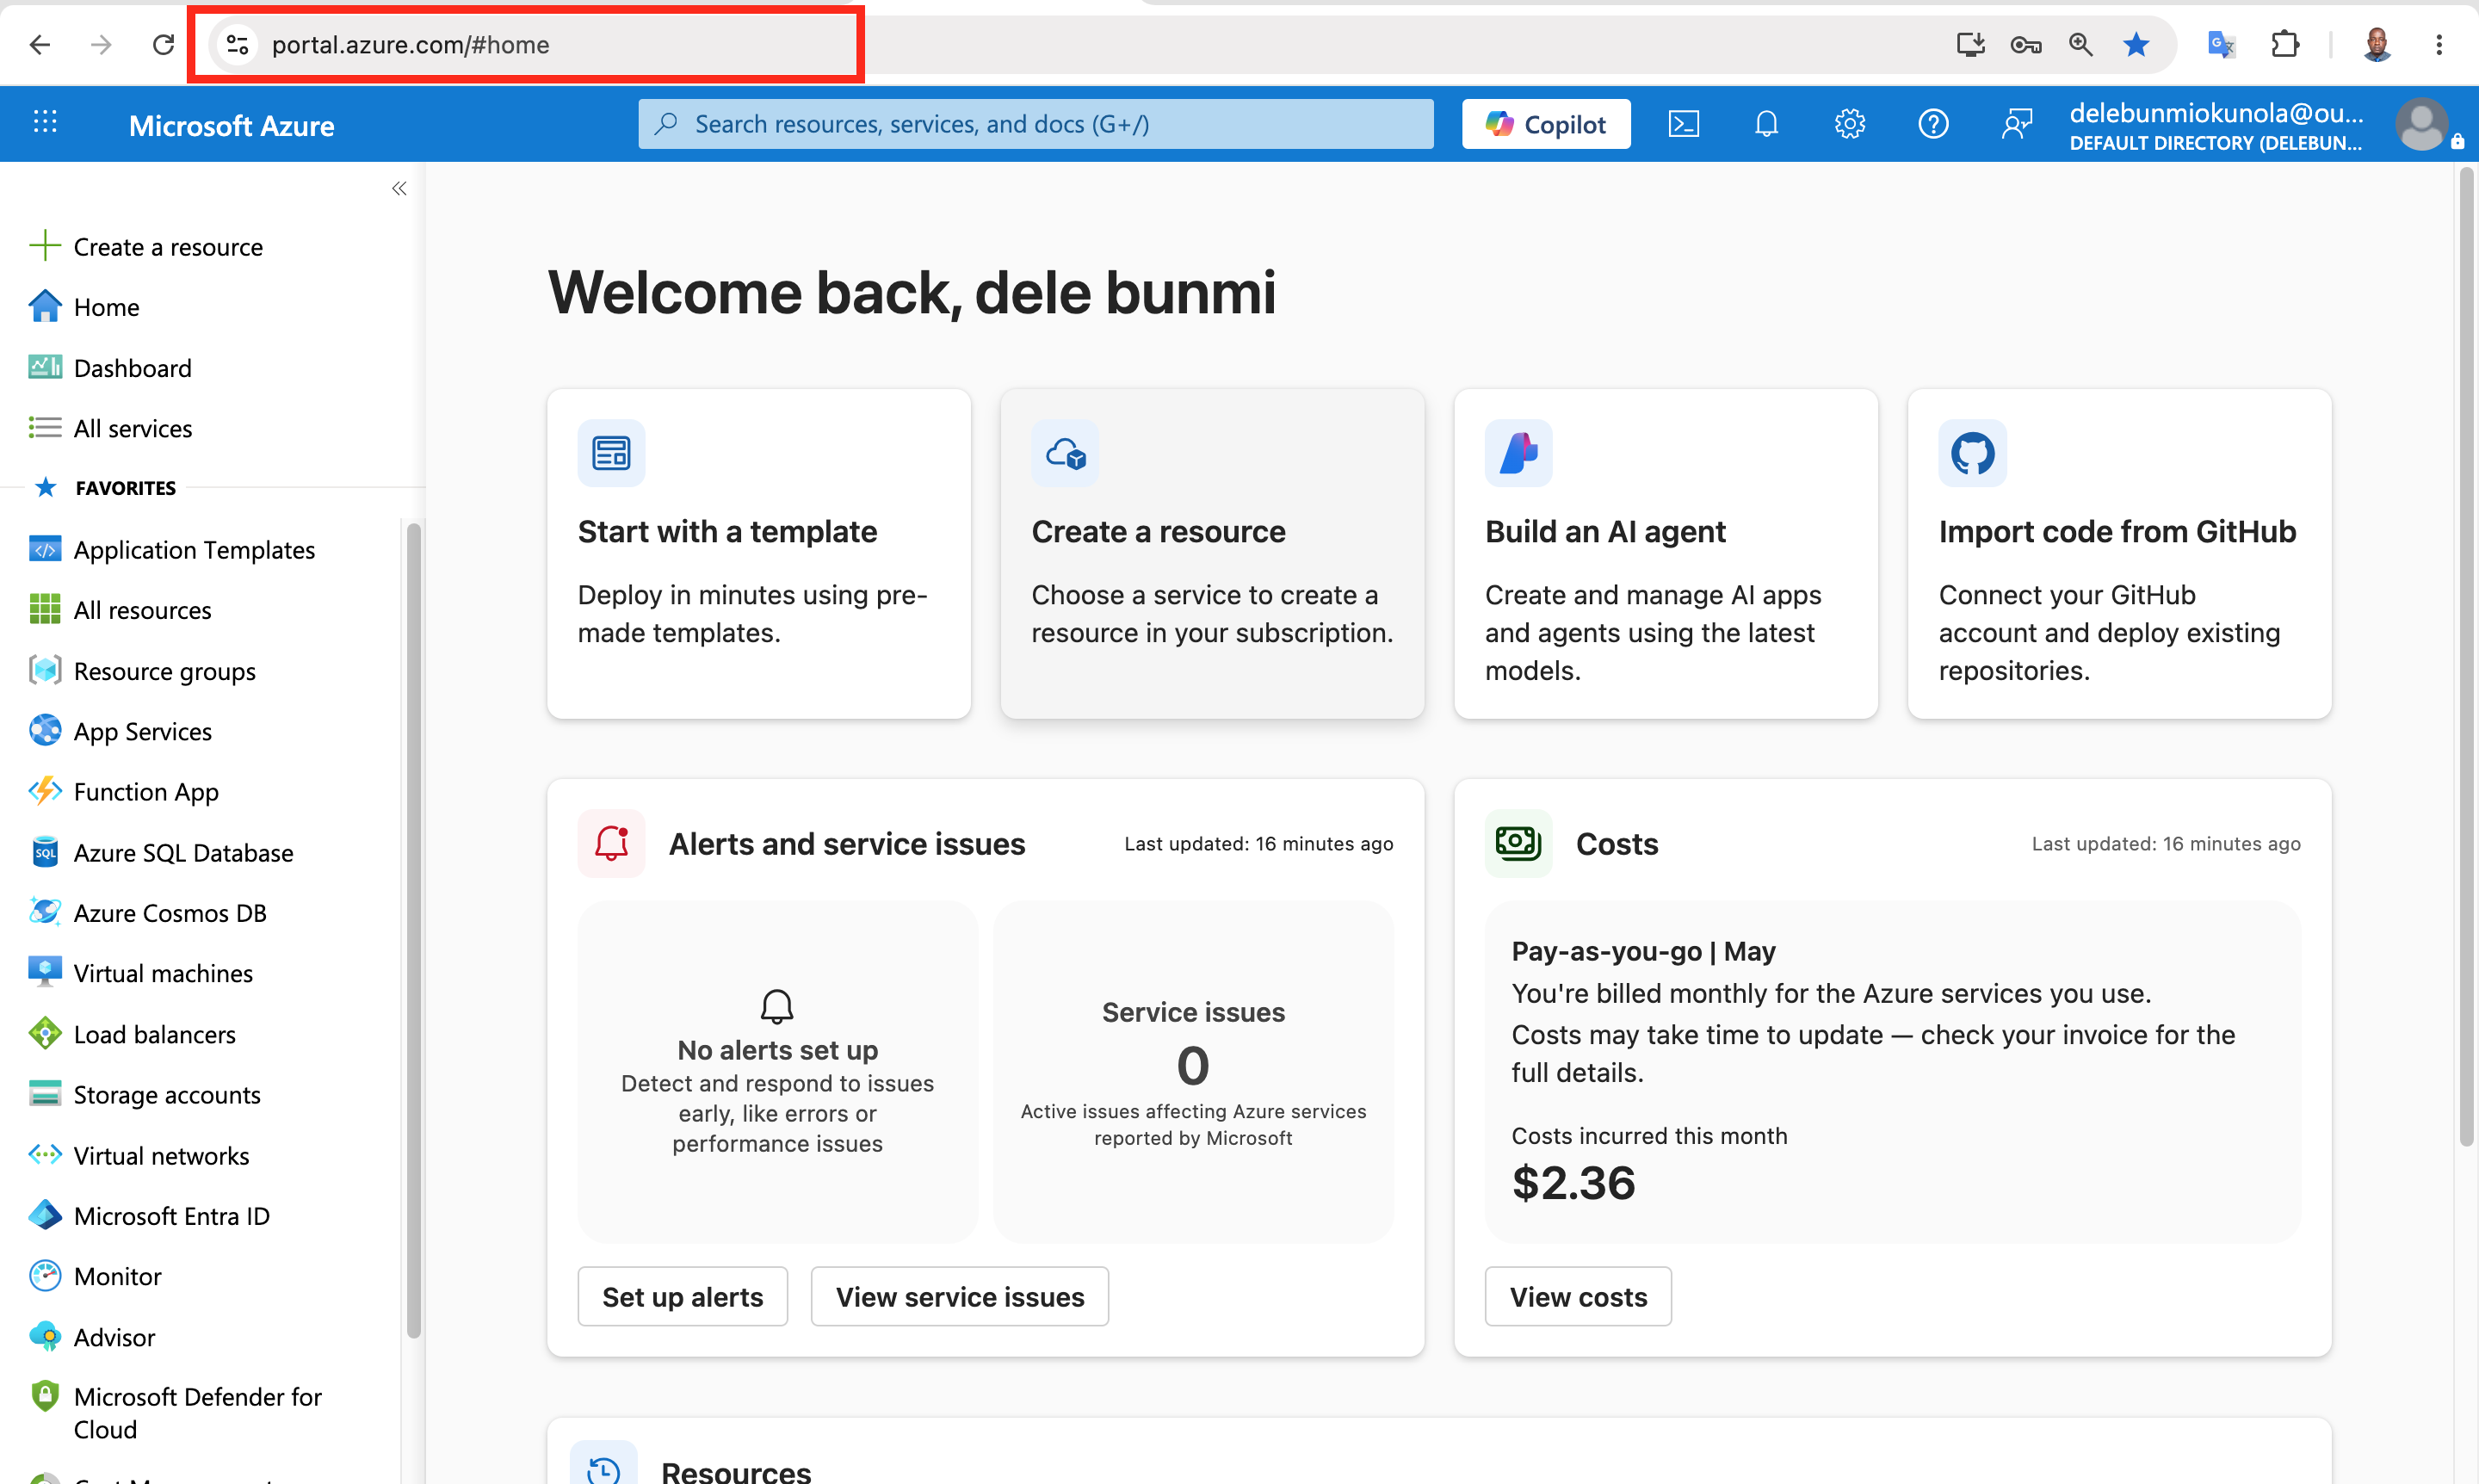Viewport: 2479px width, 1484px height.
Task: Open the feedback icon in Azure header
Action: tap(2016, 124)
